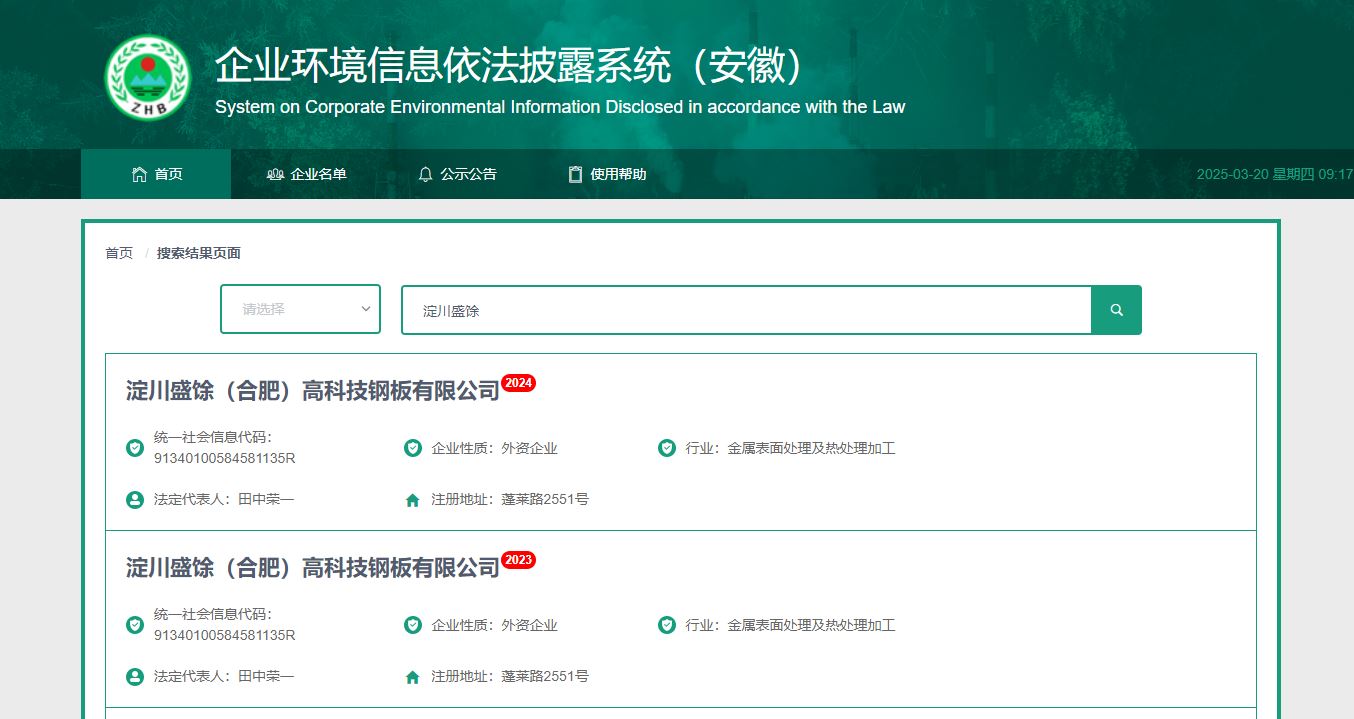Click the checkmark icon beside 行业 field
Screen dimensions: 1354x719
pos(666,448)
